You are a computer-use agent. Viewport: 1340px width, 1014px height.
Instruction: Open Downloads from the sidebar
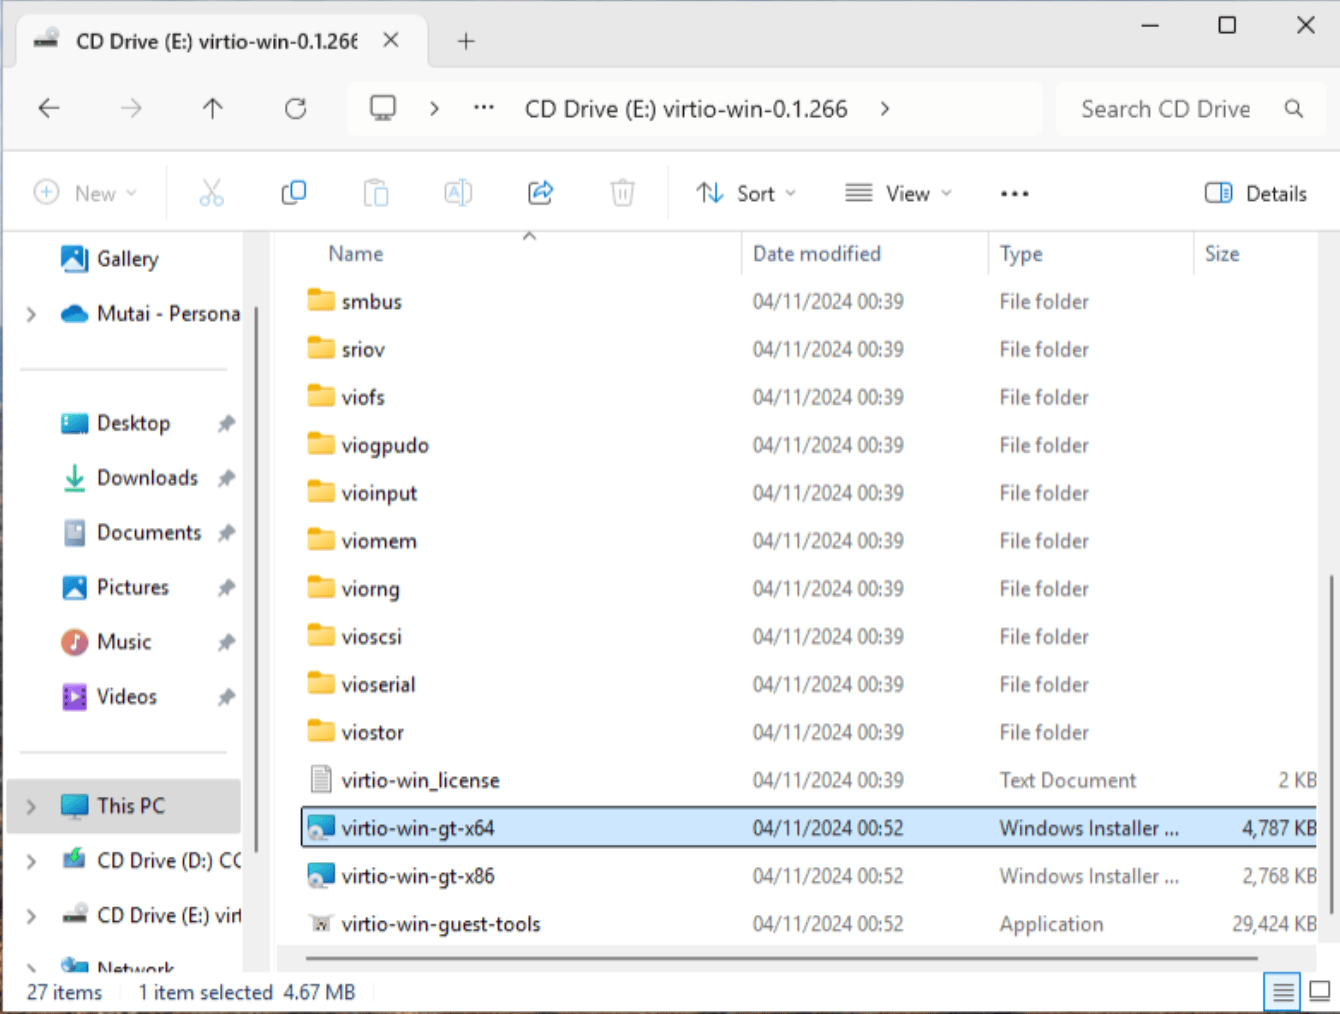click(x=146, y=477)
